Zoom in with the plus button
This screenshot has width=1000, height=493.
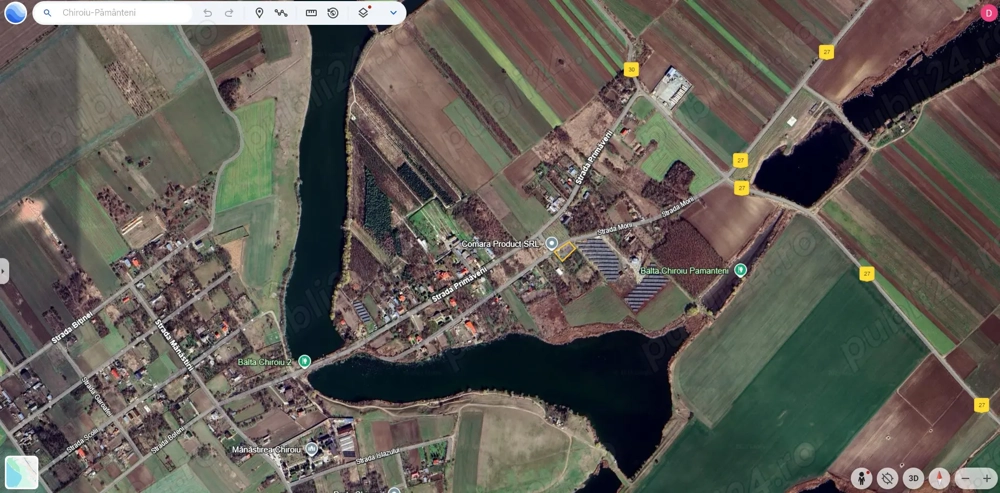tap(986, 478)
